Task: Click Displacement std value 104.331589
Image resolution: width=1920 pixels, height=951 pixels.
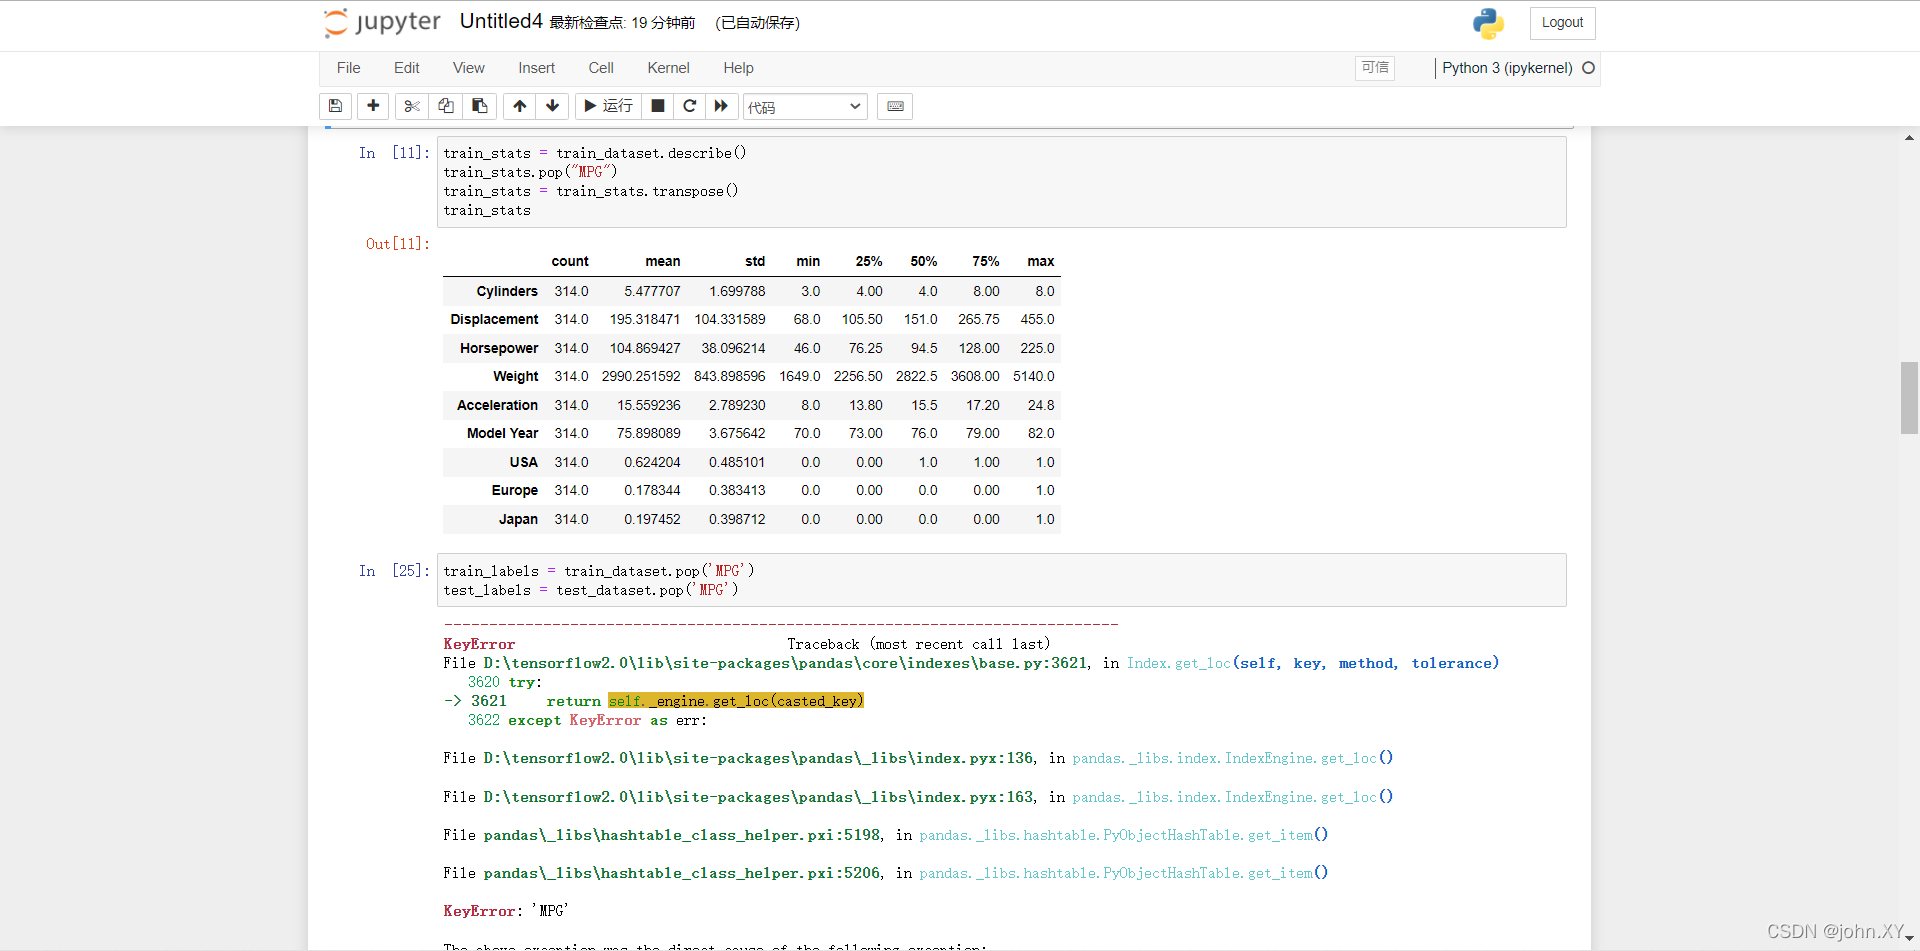Action: [x=730, y=320]
